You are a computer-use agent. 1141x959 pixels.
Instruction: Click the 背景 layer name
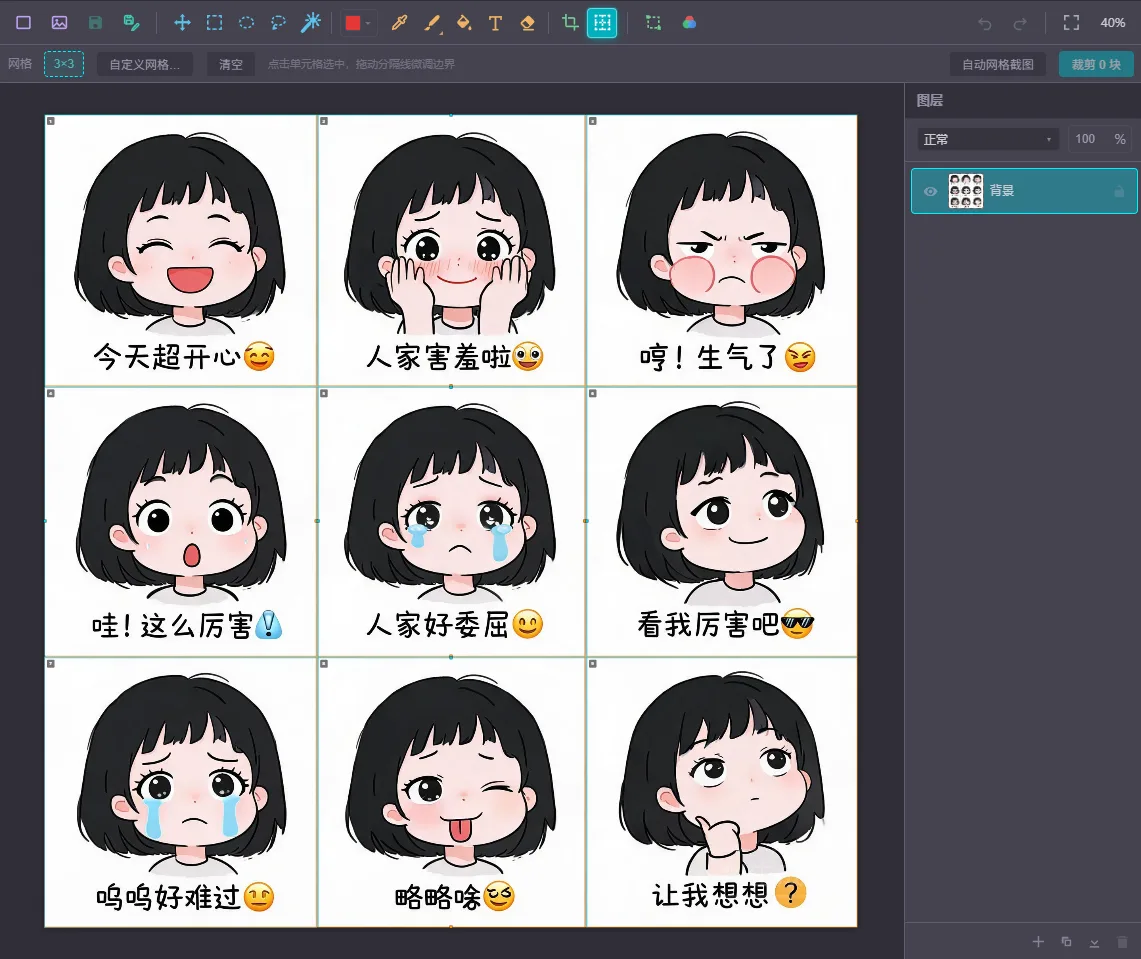point(1002,191)
